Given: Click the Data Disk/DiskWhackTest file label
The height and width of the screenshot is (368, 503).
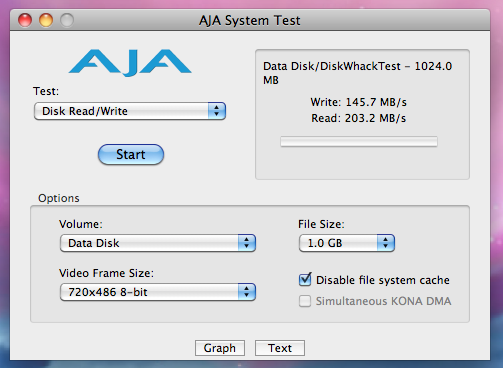Looking at the screenshot, I should tap(357, 73).
